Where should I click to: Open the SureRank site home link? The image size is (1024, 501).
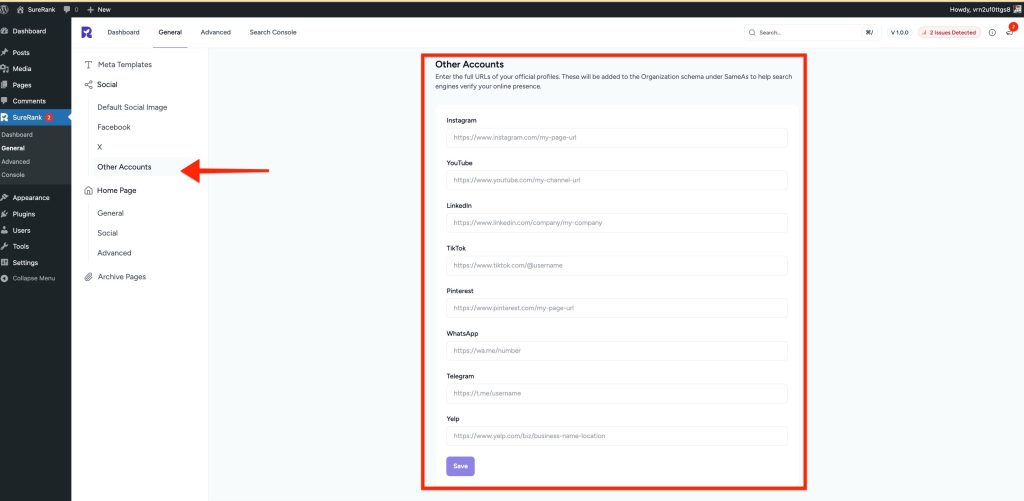coord(37,10)
